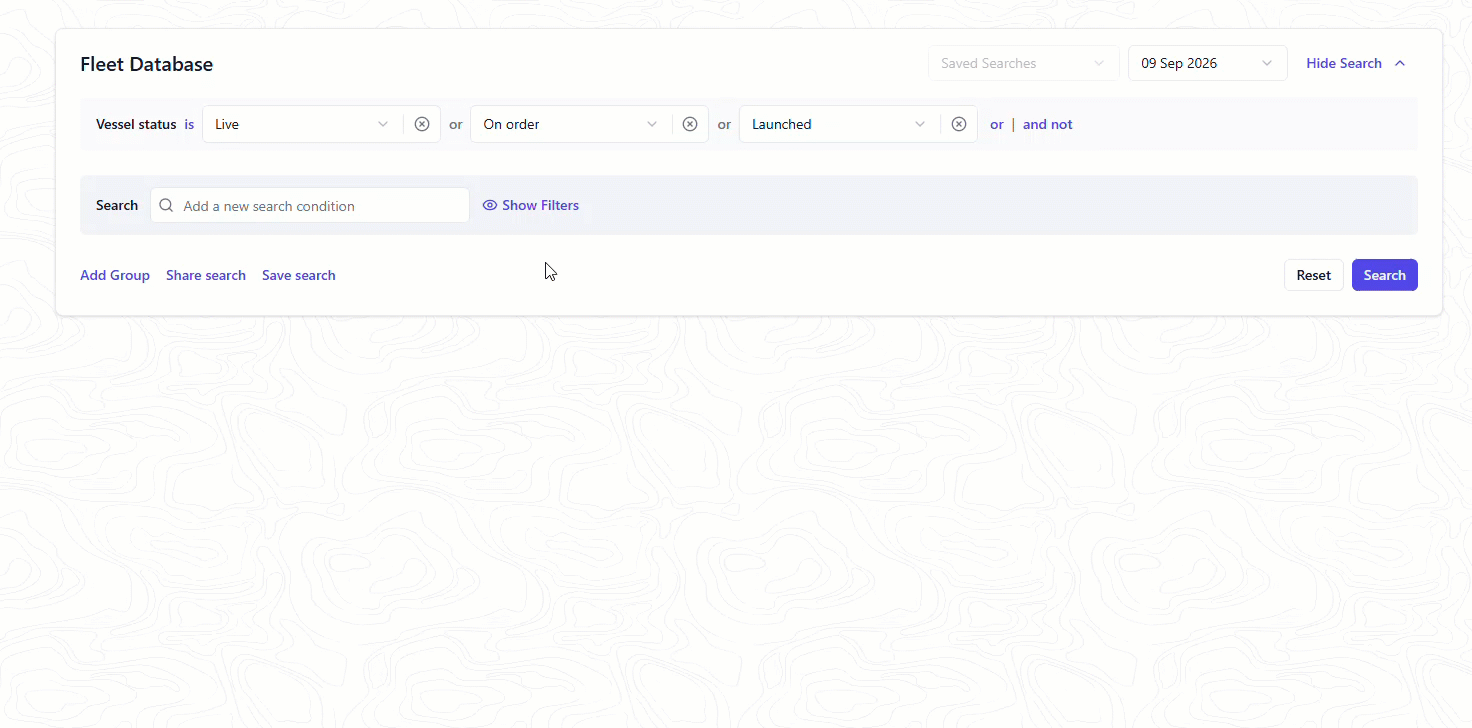
Task: Reset the search conditions
Action: coord(1314,275)
